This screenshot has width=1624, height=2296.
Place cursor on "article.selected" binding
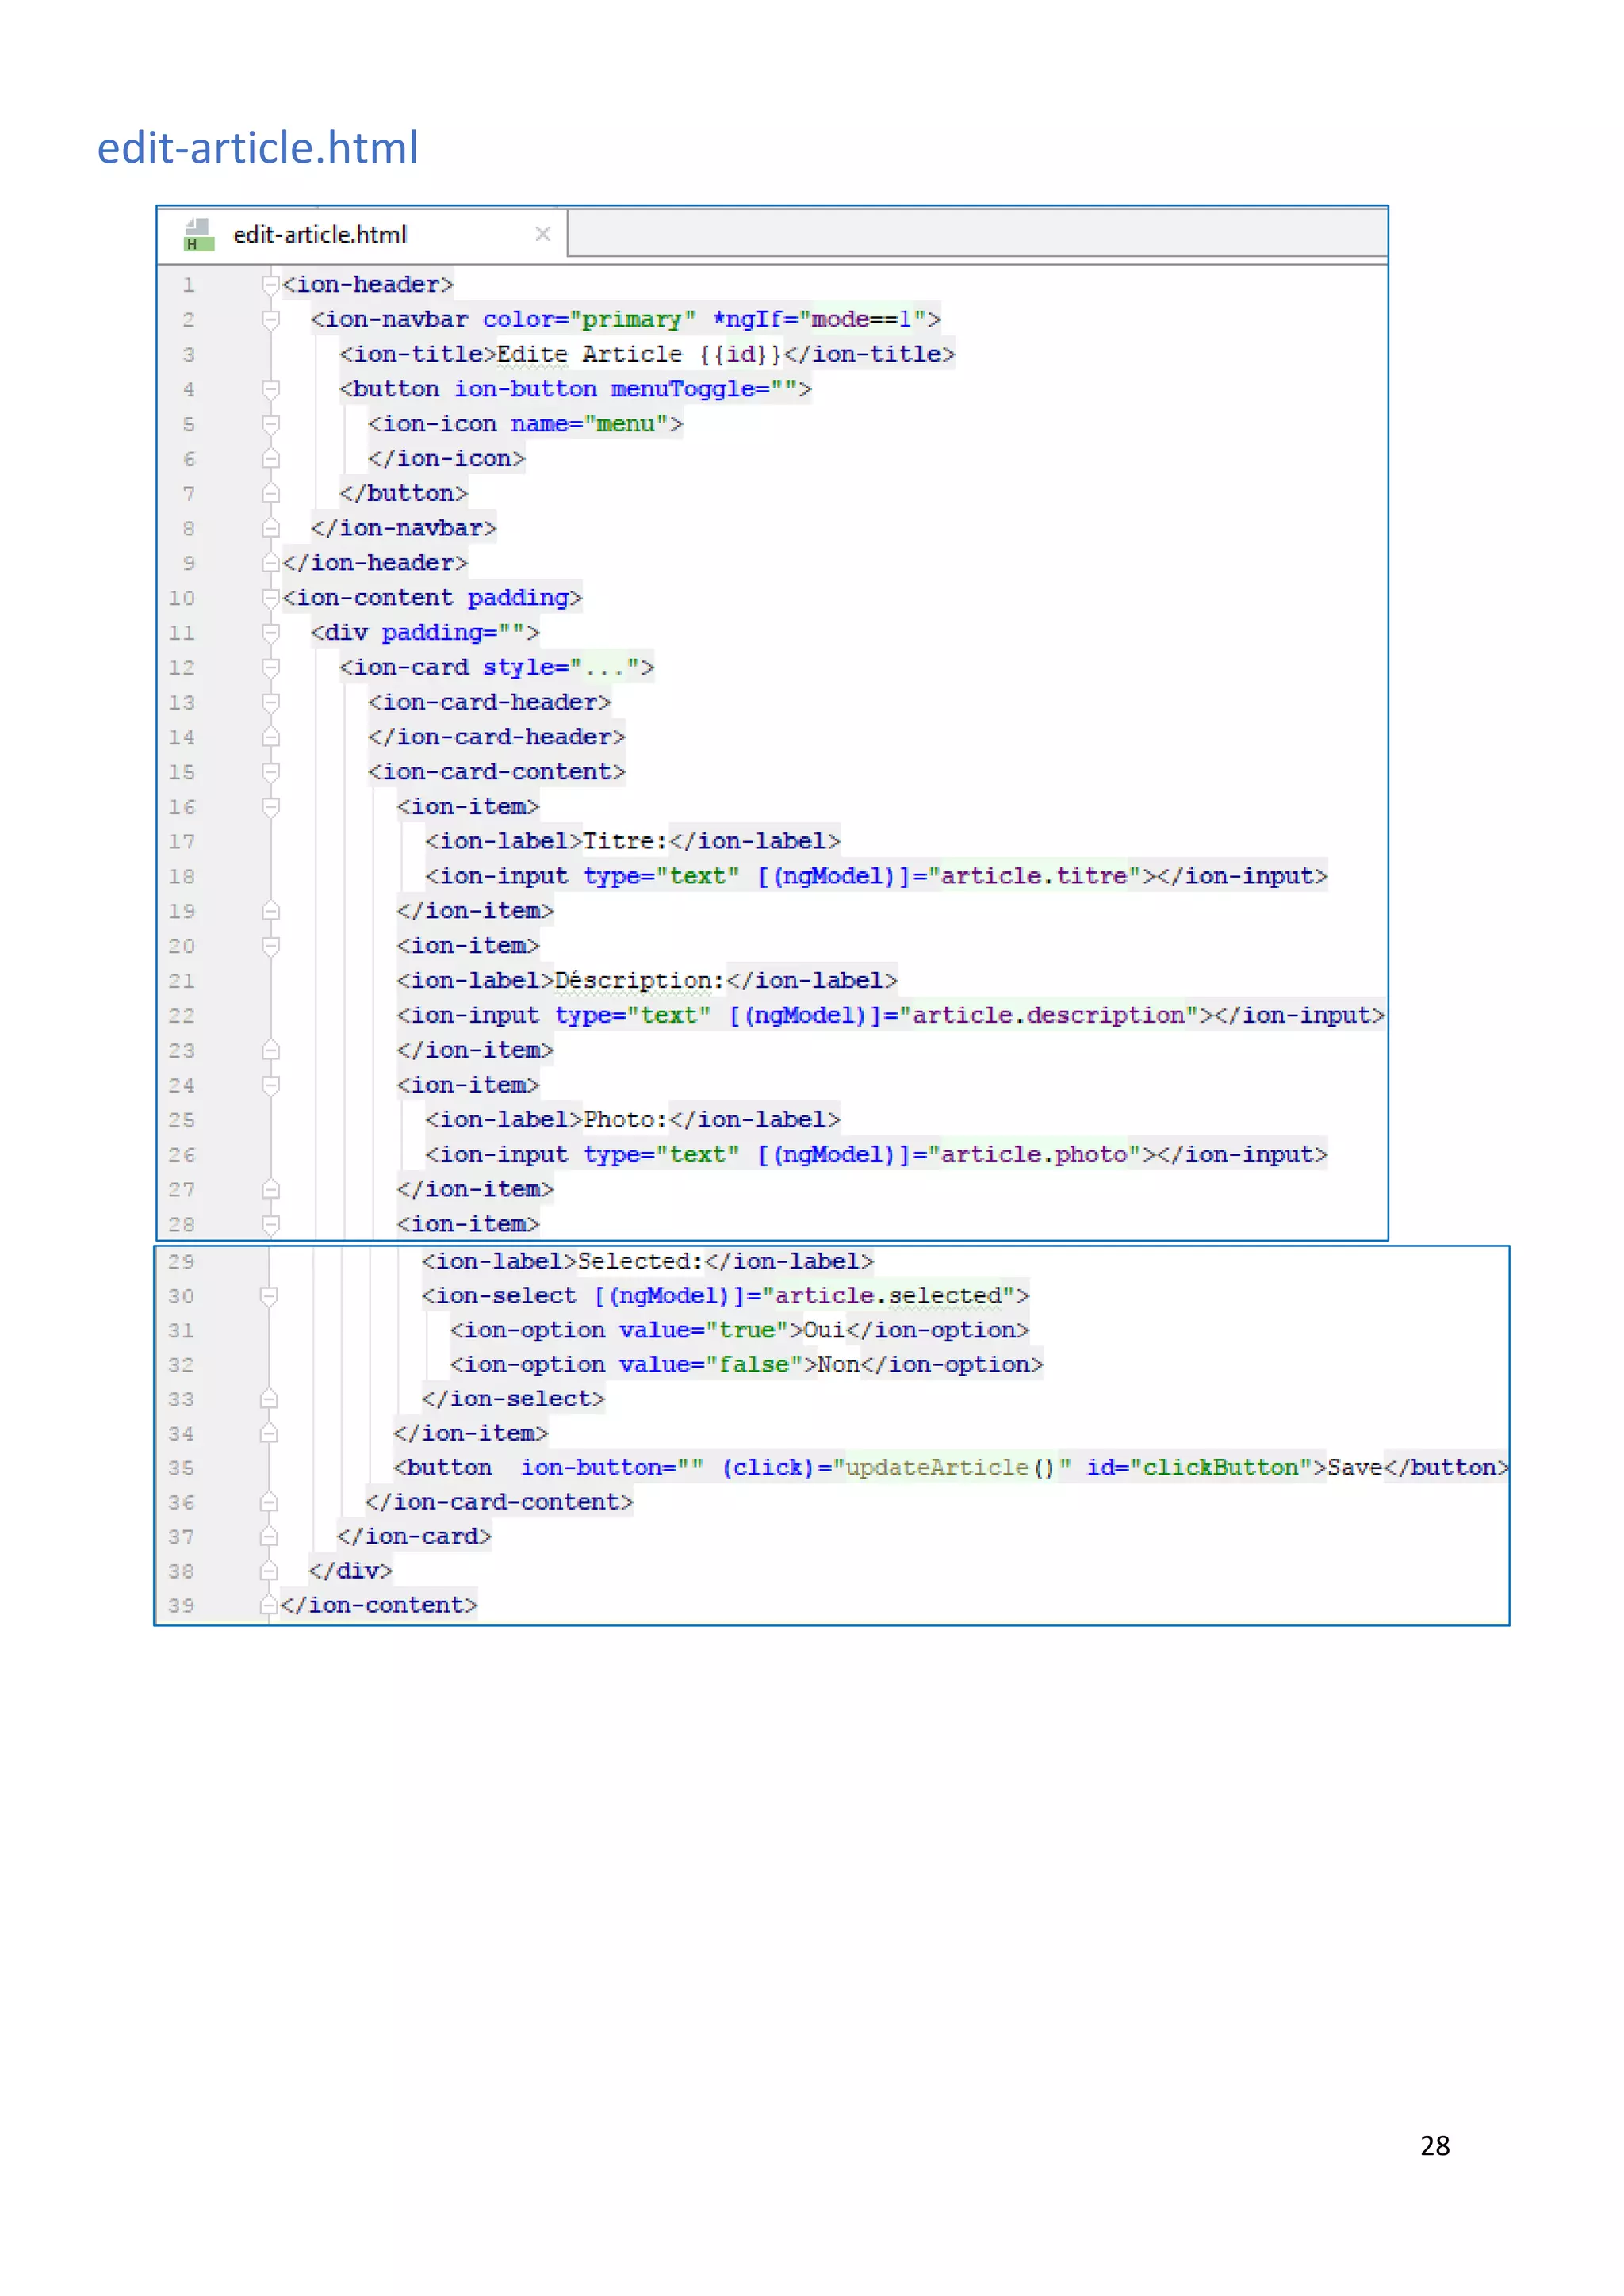pos(888,1296)
